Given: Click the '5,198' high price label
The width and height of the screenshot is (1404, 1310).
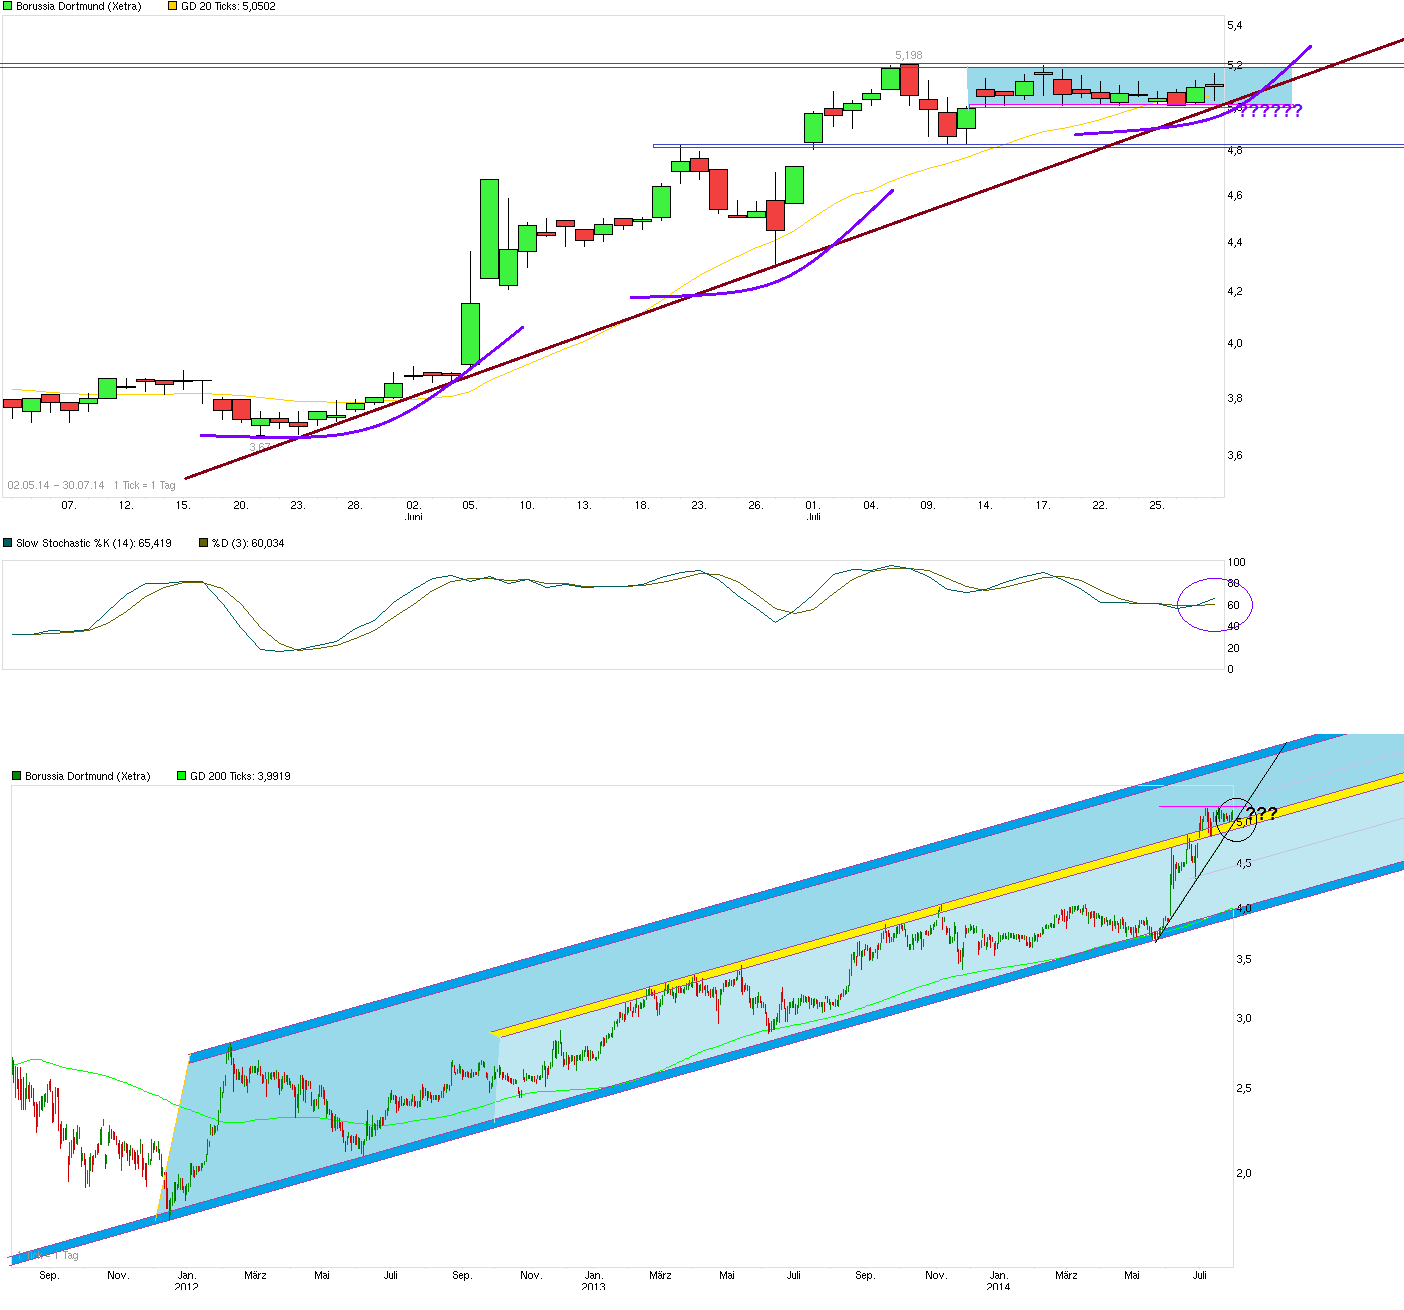Looking at the screenshot, I should (x=908, y=56).
